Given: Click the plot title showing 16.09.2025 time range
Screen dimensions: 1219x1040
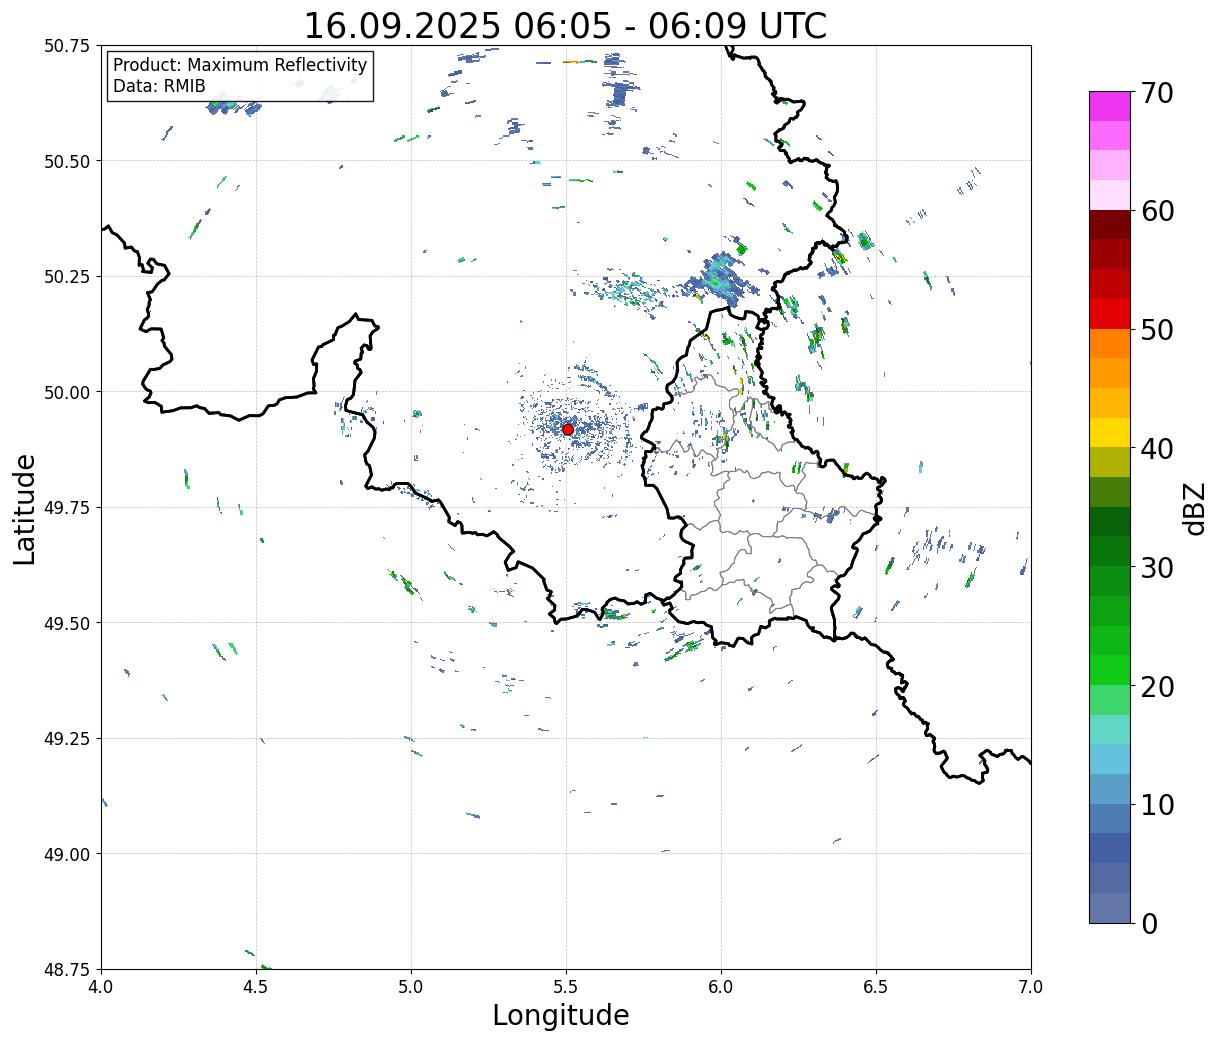Looking at the screenshot, I should [x=565, y=25].
